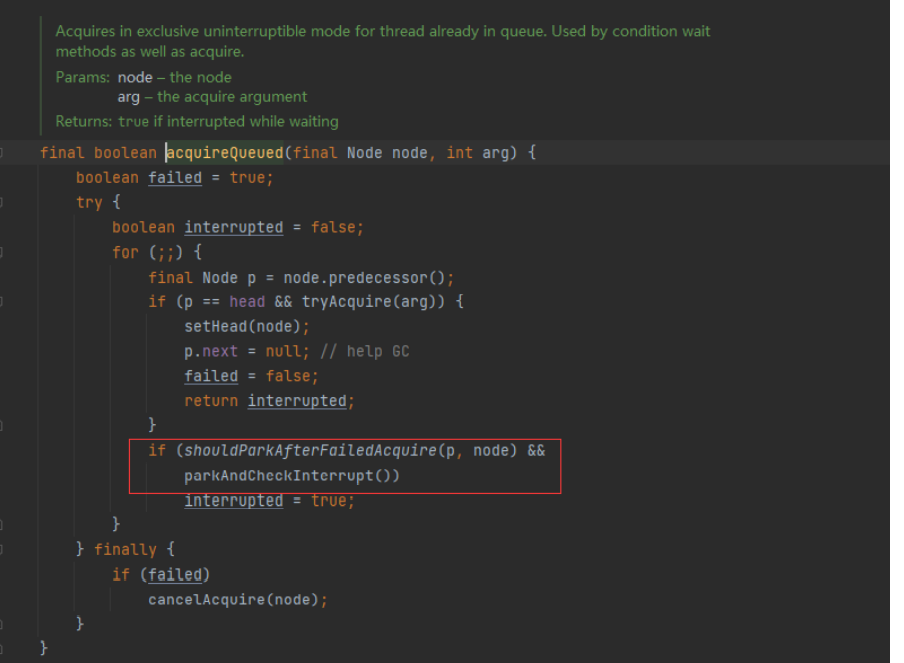Click 'failed' in 'failed = false;'
Viewport: 904px width, 663px height.
[x=211, y=376]
